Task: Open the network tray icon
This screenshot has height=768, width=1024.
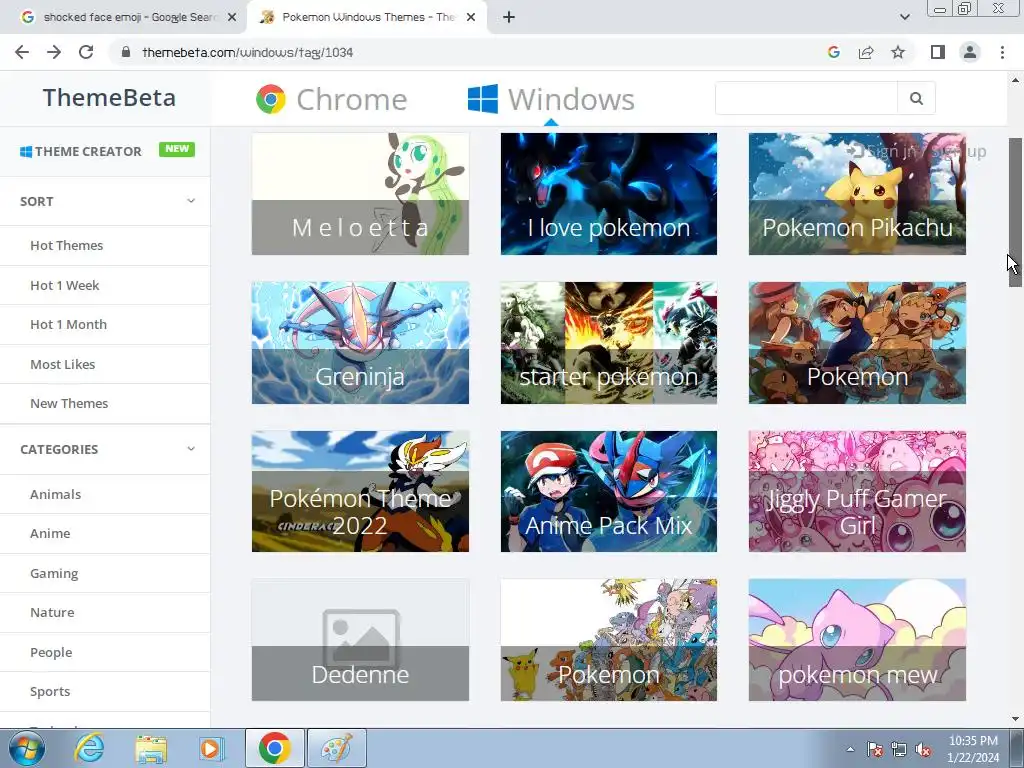Action: 899,749
